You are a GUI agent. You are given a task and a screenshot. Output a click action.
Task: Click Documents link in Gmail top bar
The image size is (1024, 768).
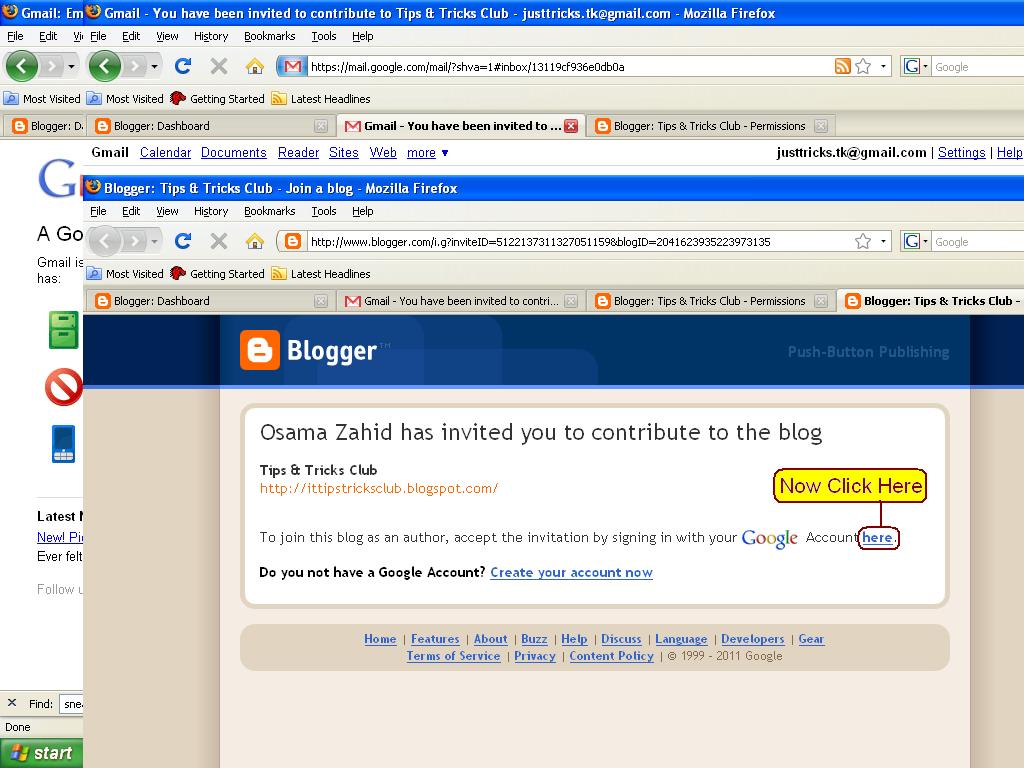[234, 152]
